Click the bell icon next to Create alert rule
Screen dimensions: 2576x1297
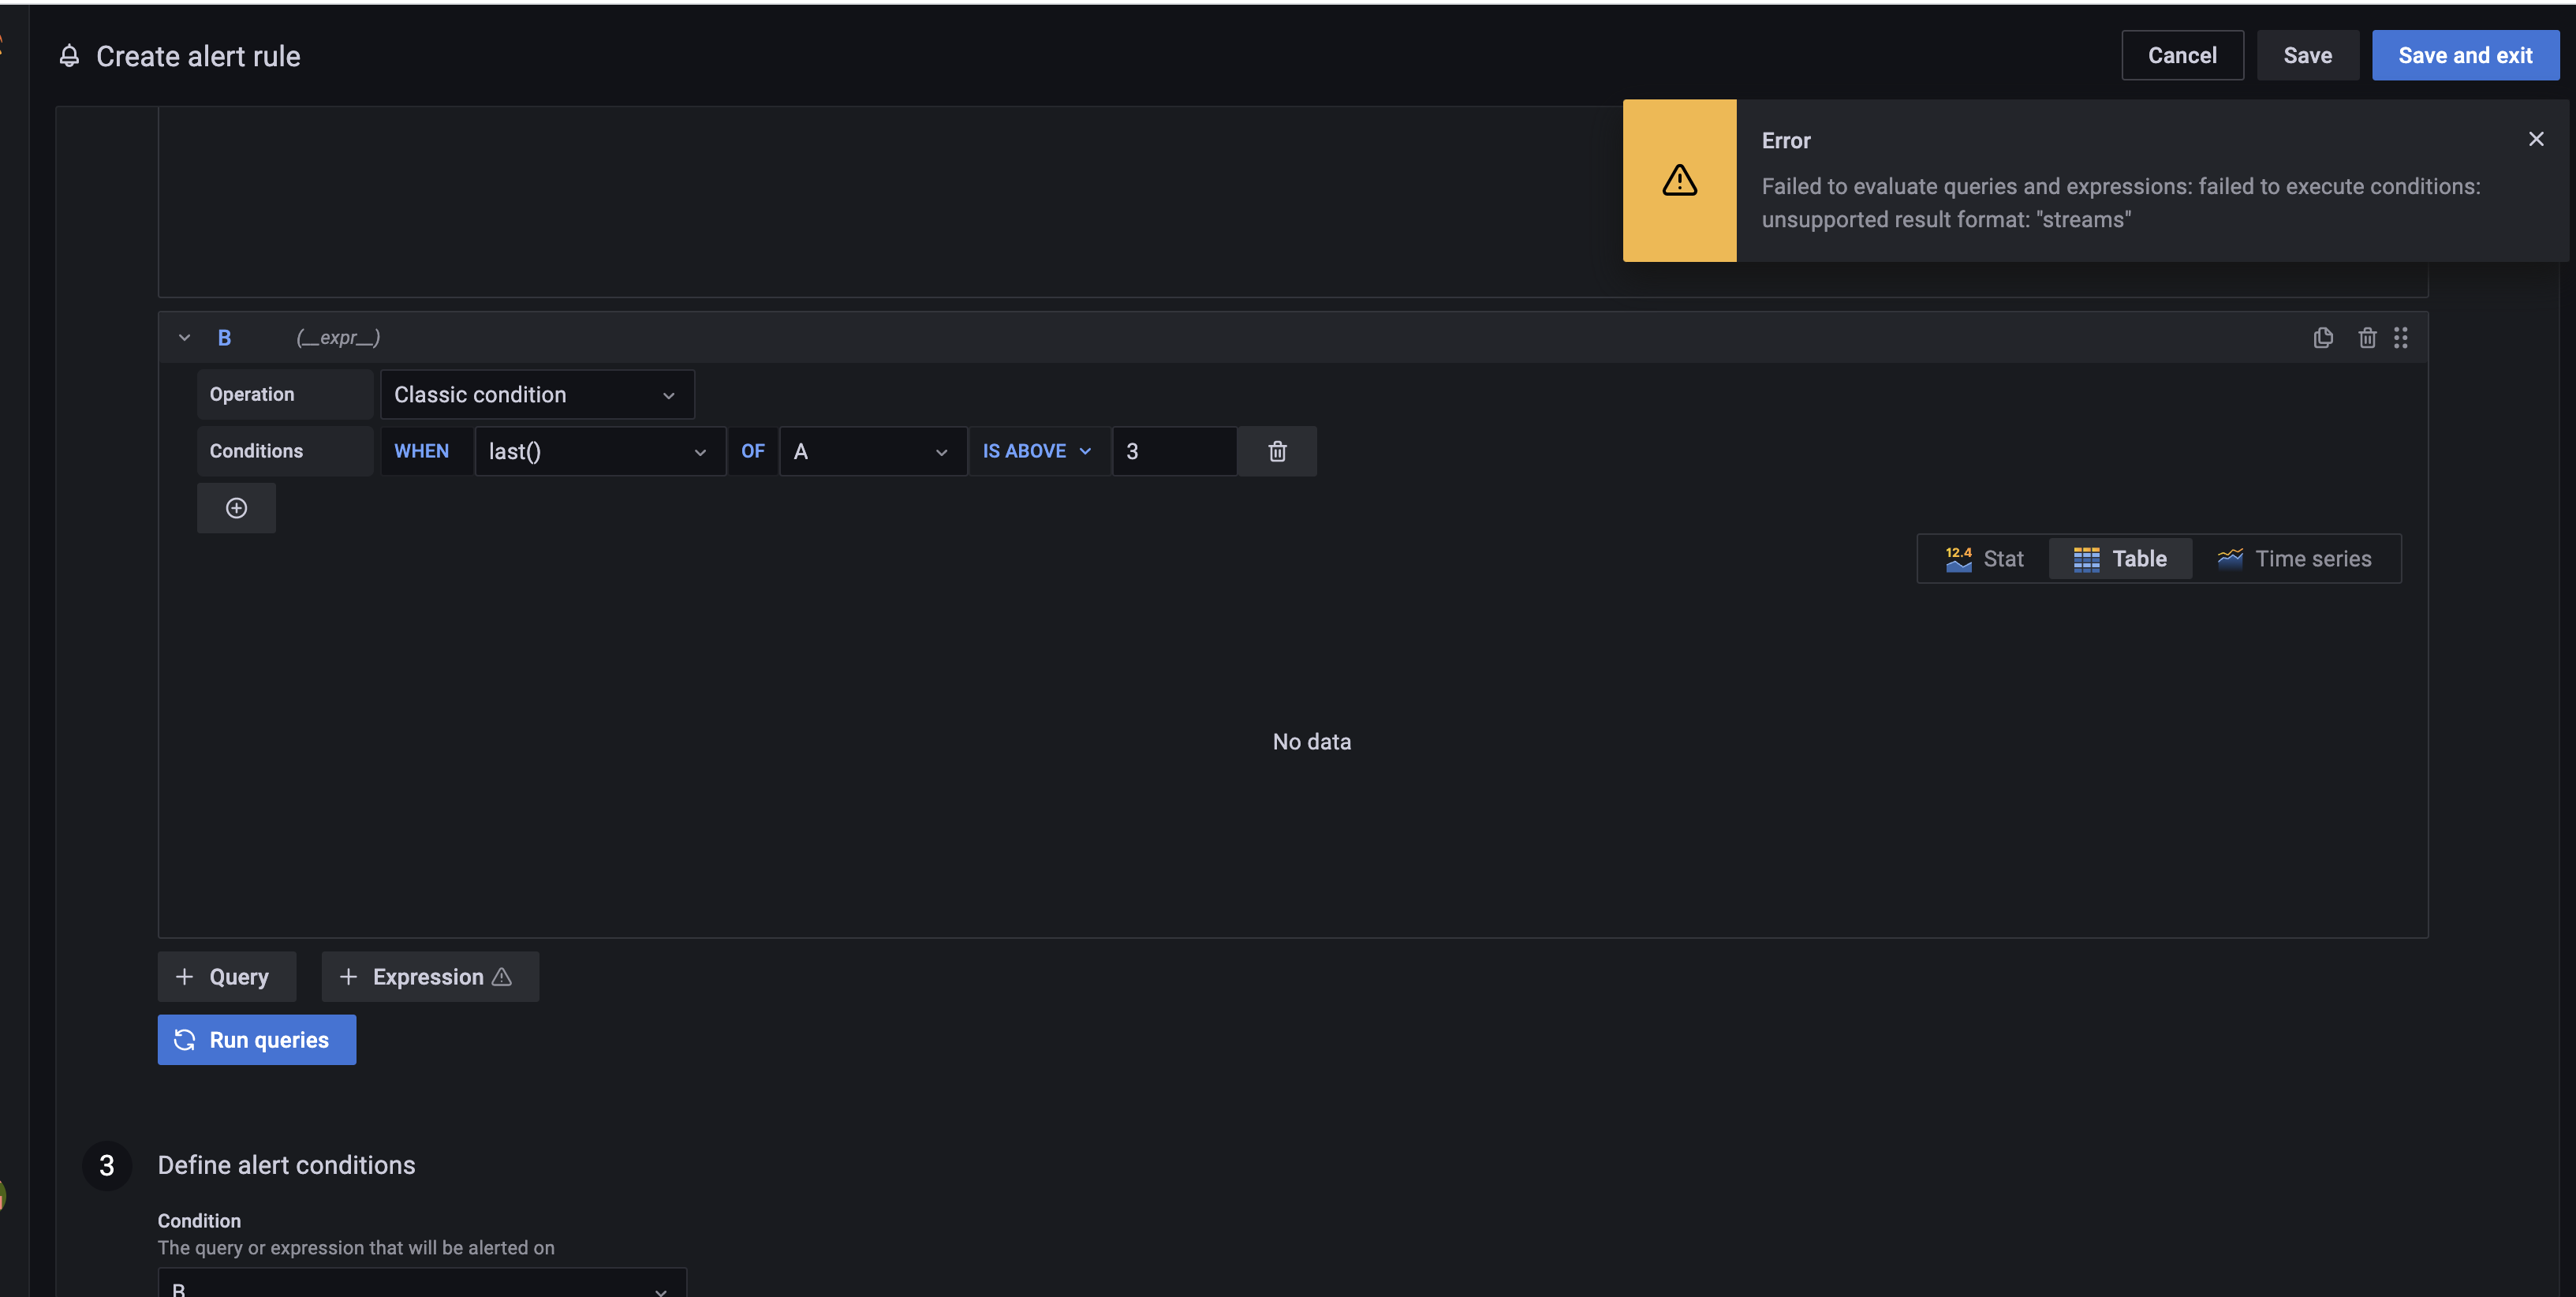(68, 56)
